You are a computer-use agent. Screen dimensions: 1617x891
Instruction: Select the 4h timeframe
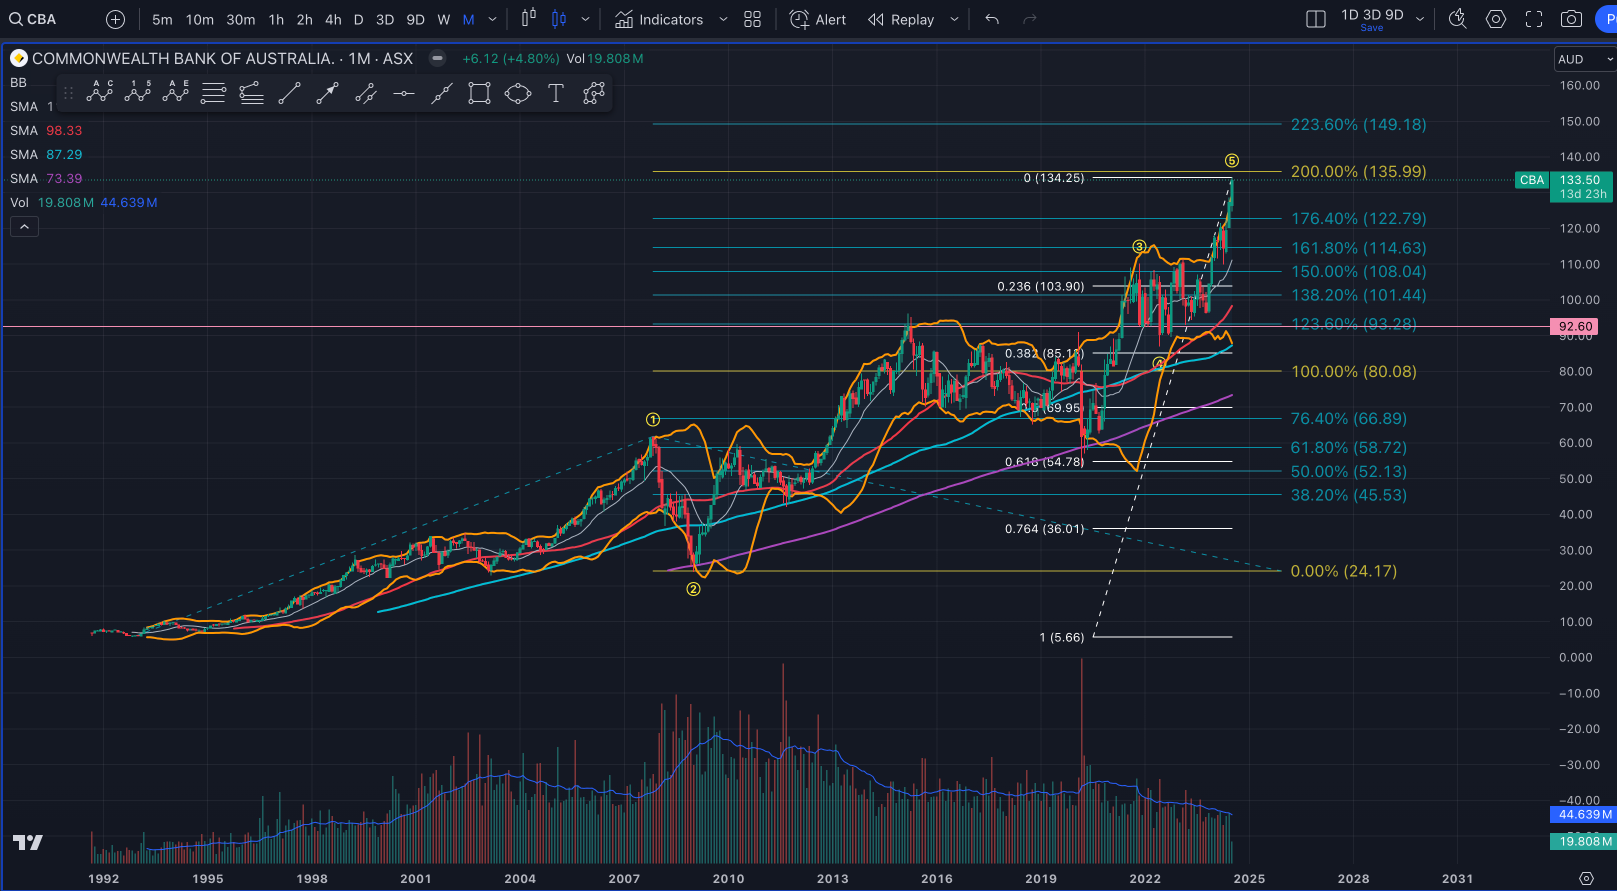333,19
